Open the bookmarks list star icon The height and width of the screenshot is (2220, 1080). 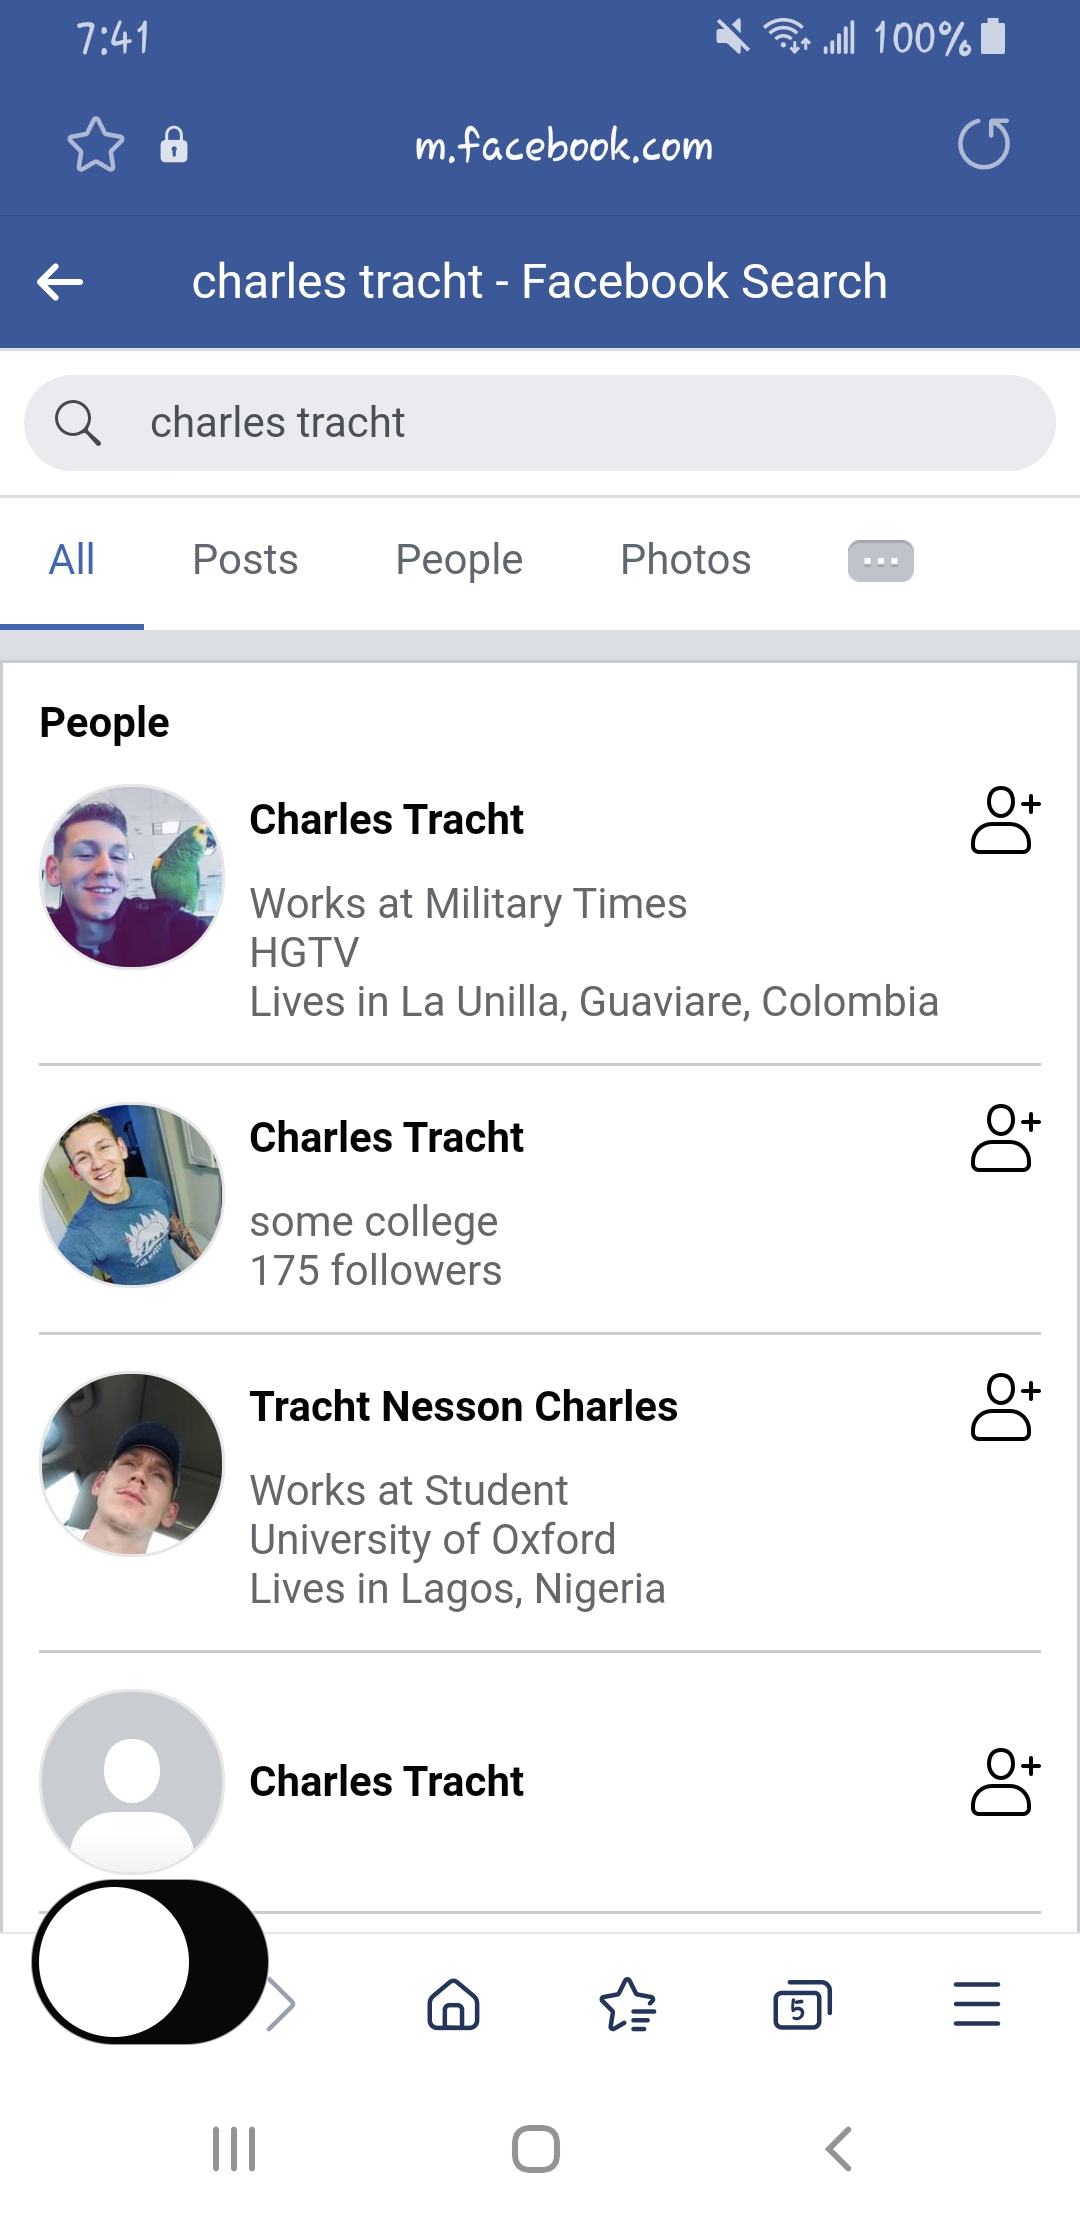[627, 2004]
